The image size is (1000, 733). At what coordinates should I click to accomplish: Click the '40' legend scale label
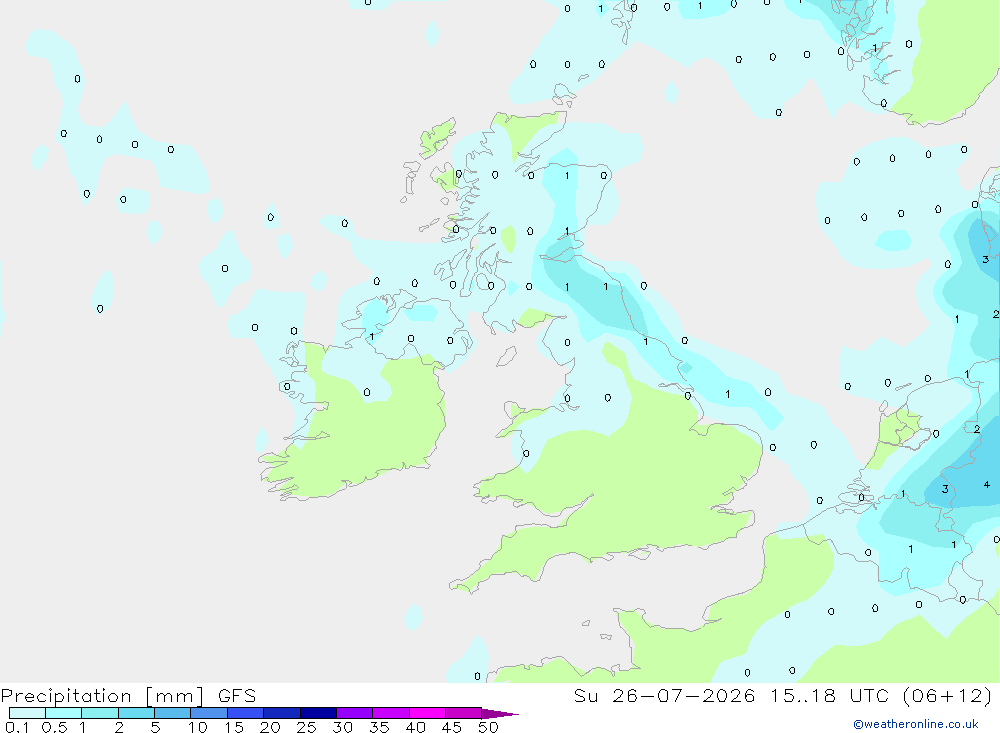tap(415, 727)
